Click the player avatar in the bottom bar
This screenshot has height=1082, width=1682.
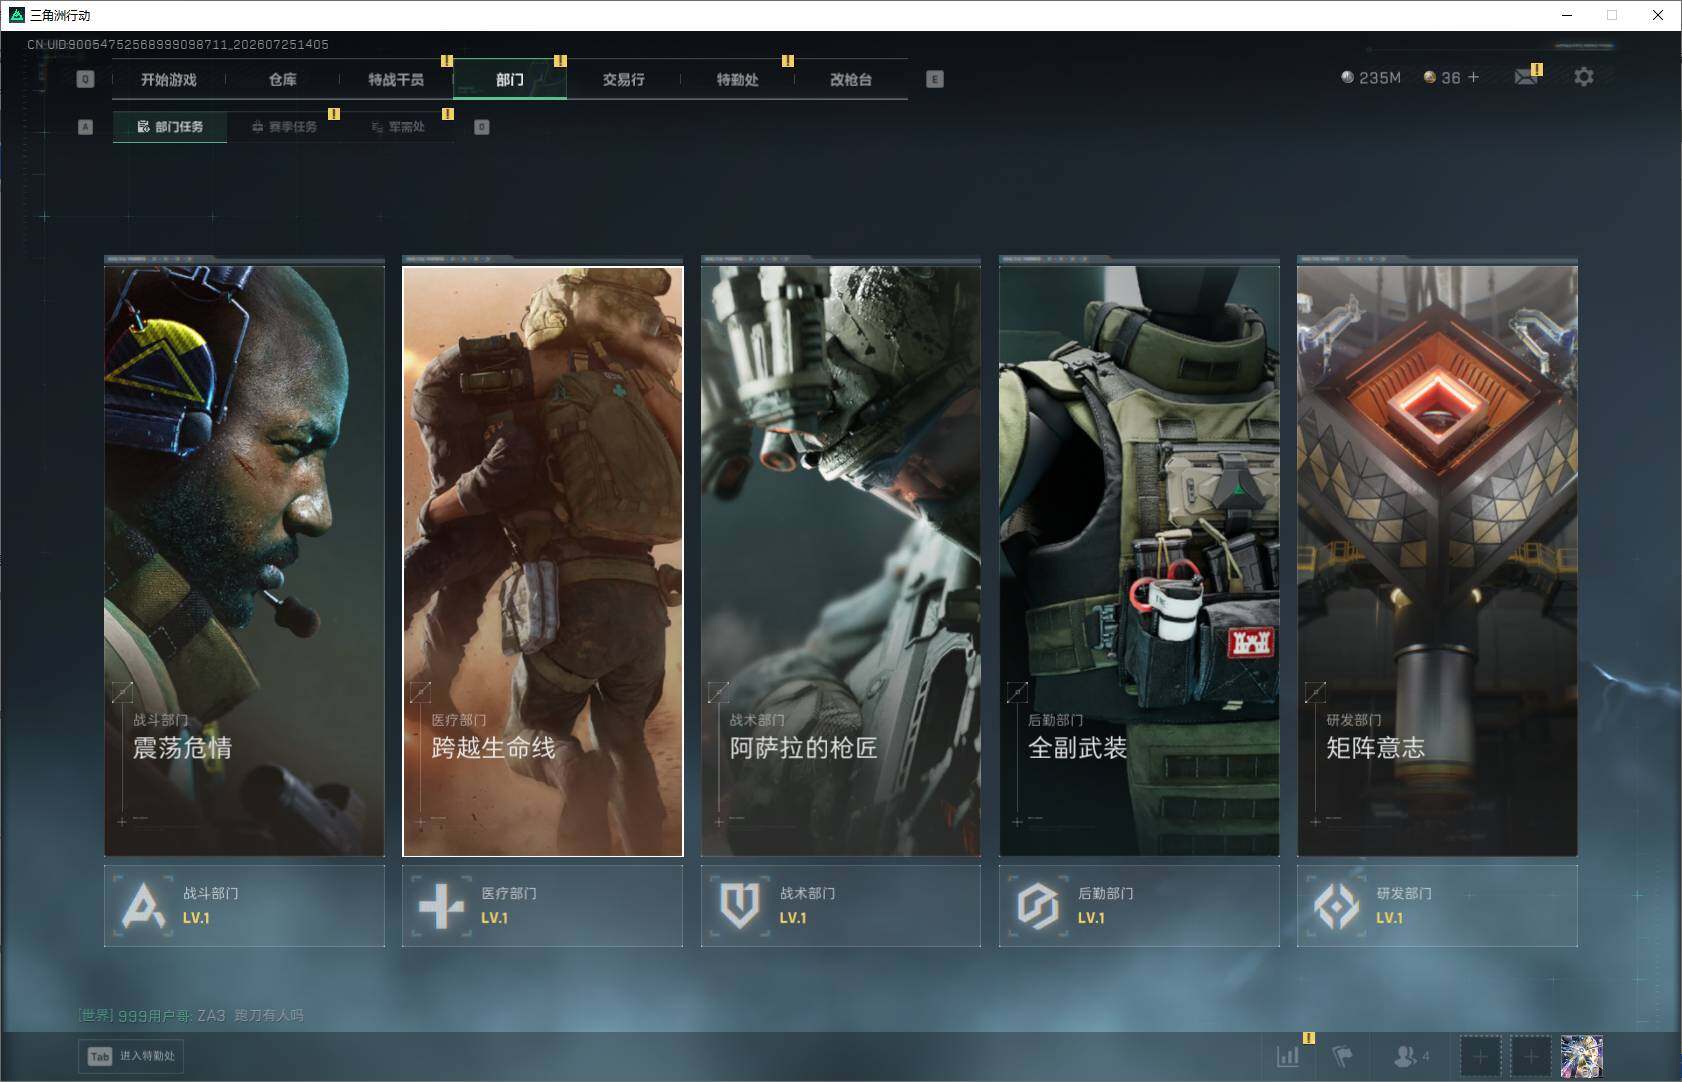coord(1582,1056)
